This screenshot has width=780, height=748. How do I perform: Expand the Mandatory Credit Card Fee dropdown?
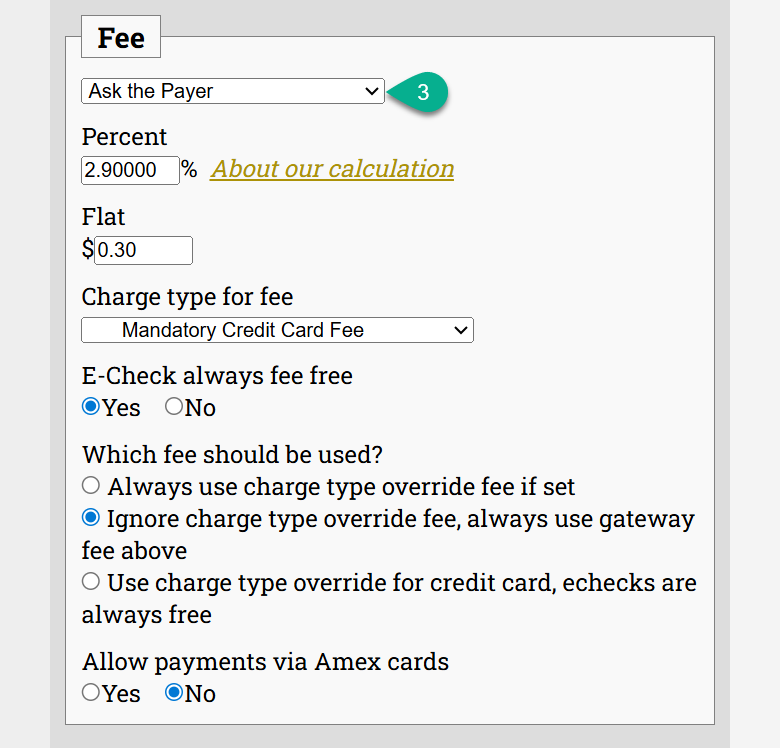277,330
